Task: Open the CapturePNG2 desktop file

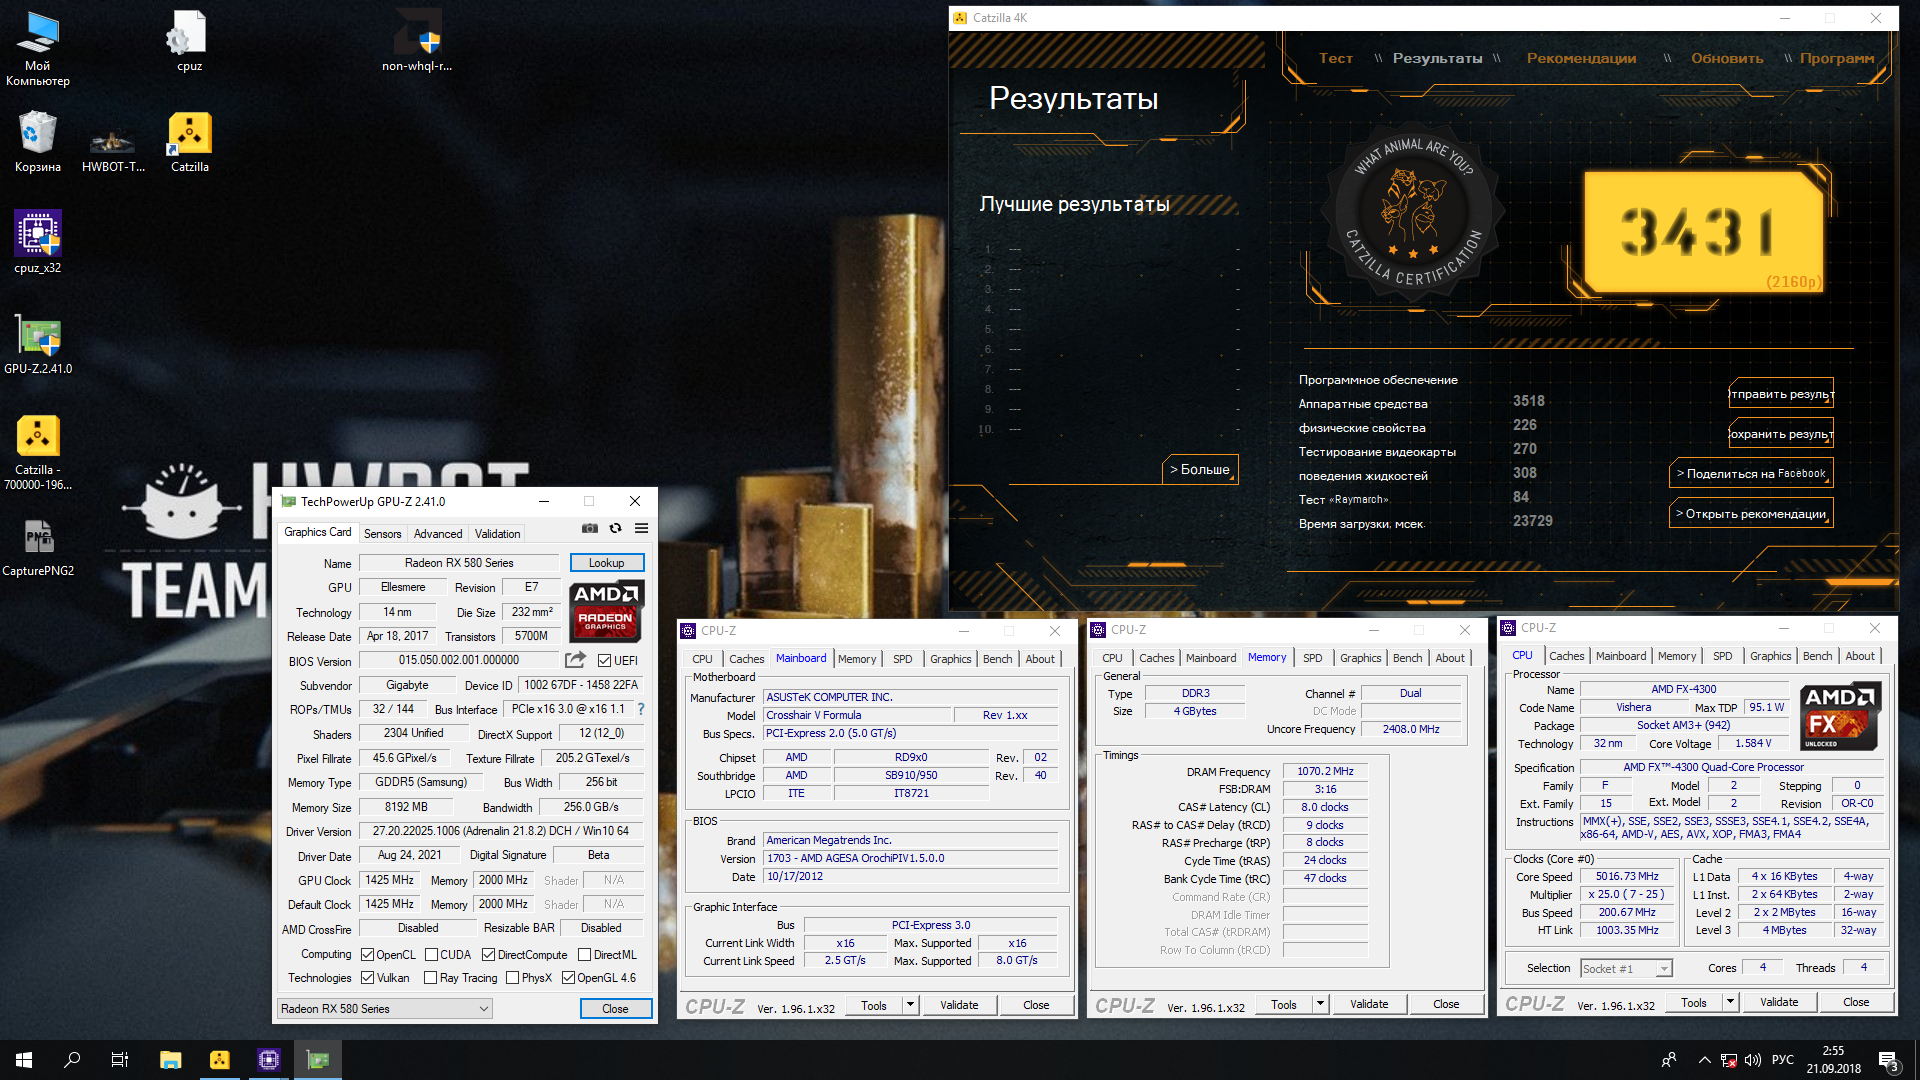Action: tap(38, 548)
